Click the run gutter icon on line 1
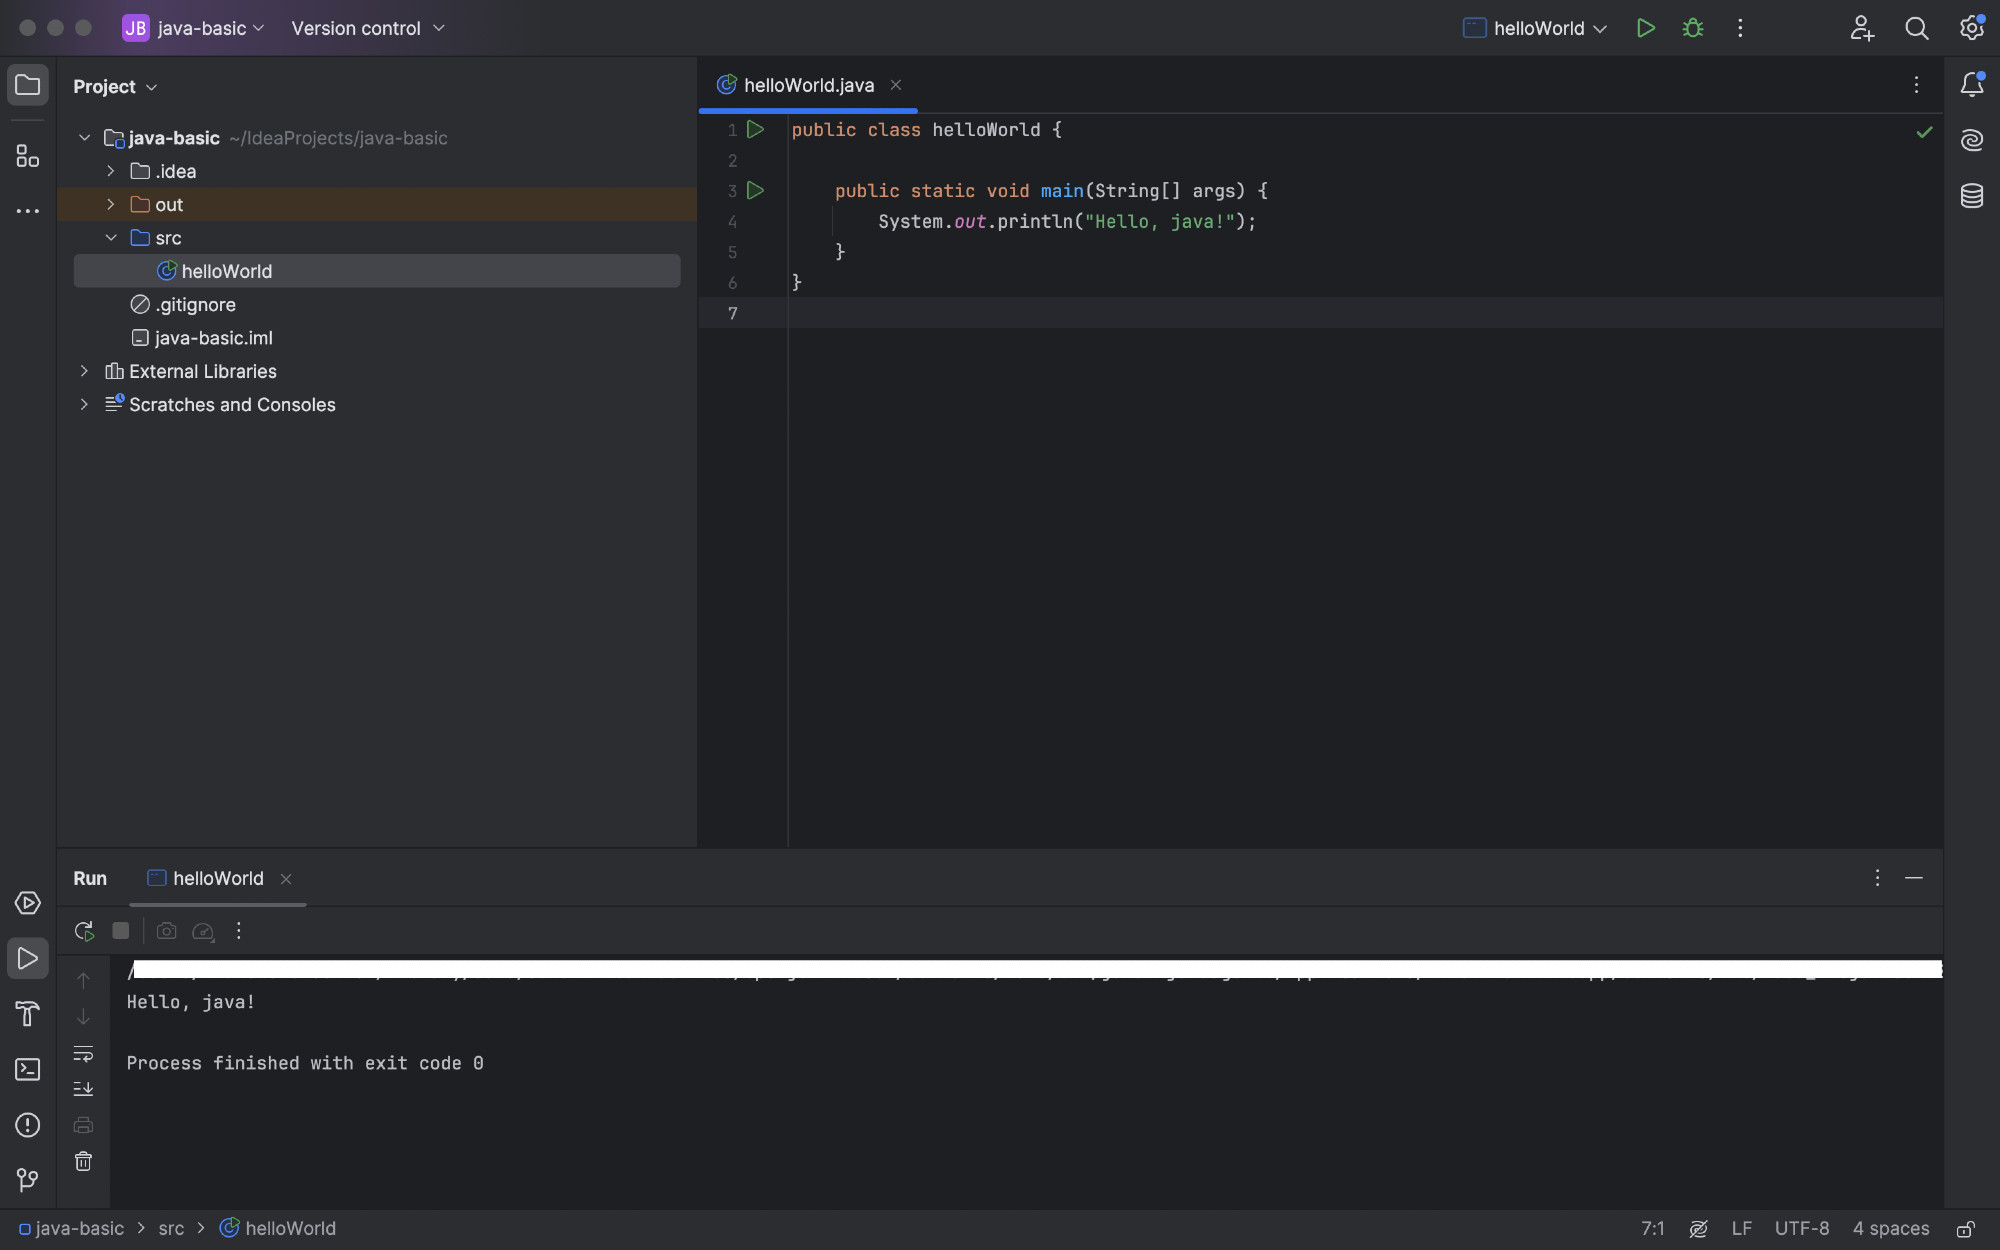 point(756,130)
